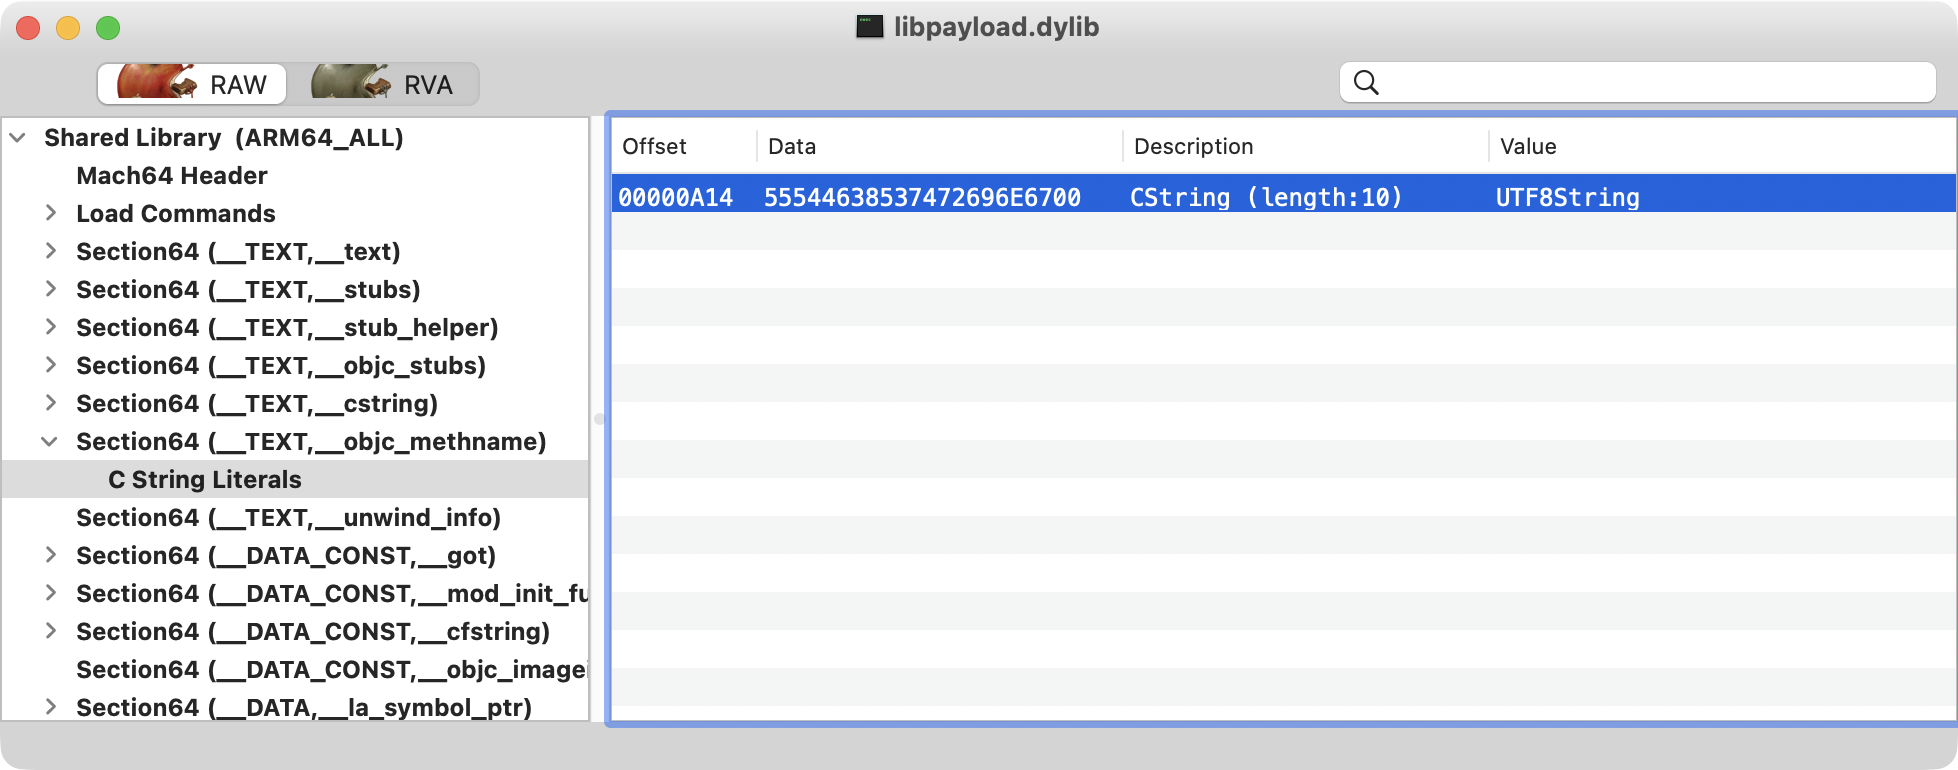Expand the Load Commands node
The image size is (1958, 770).
50,213
